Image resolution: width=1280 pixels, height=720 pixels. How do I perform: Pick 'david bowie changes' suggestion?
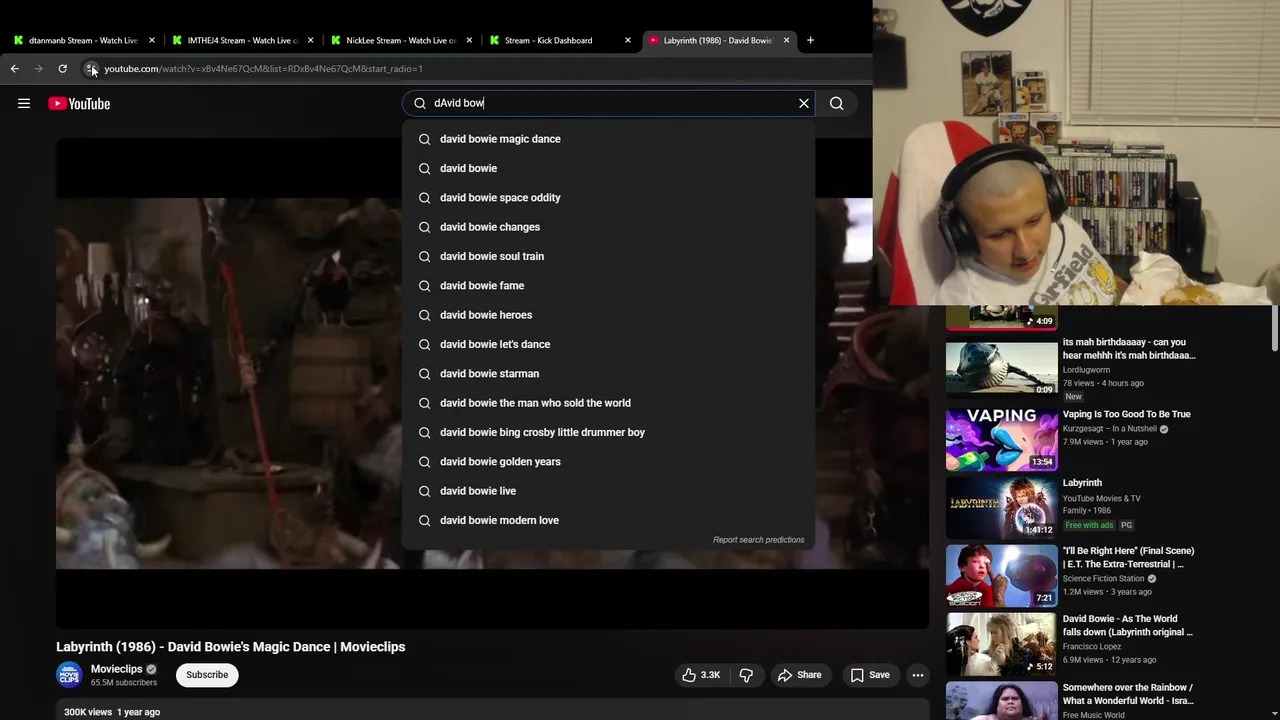[608, 227]
